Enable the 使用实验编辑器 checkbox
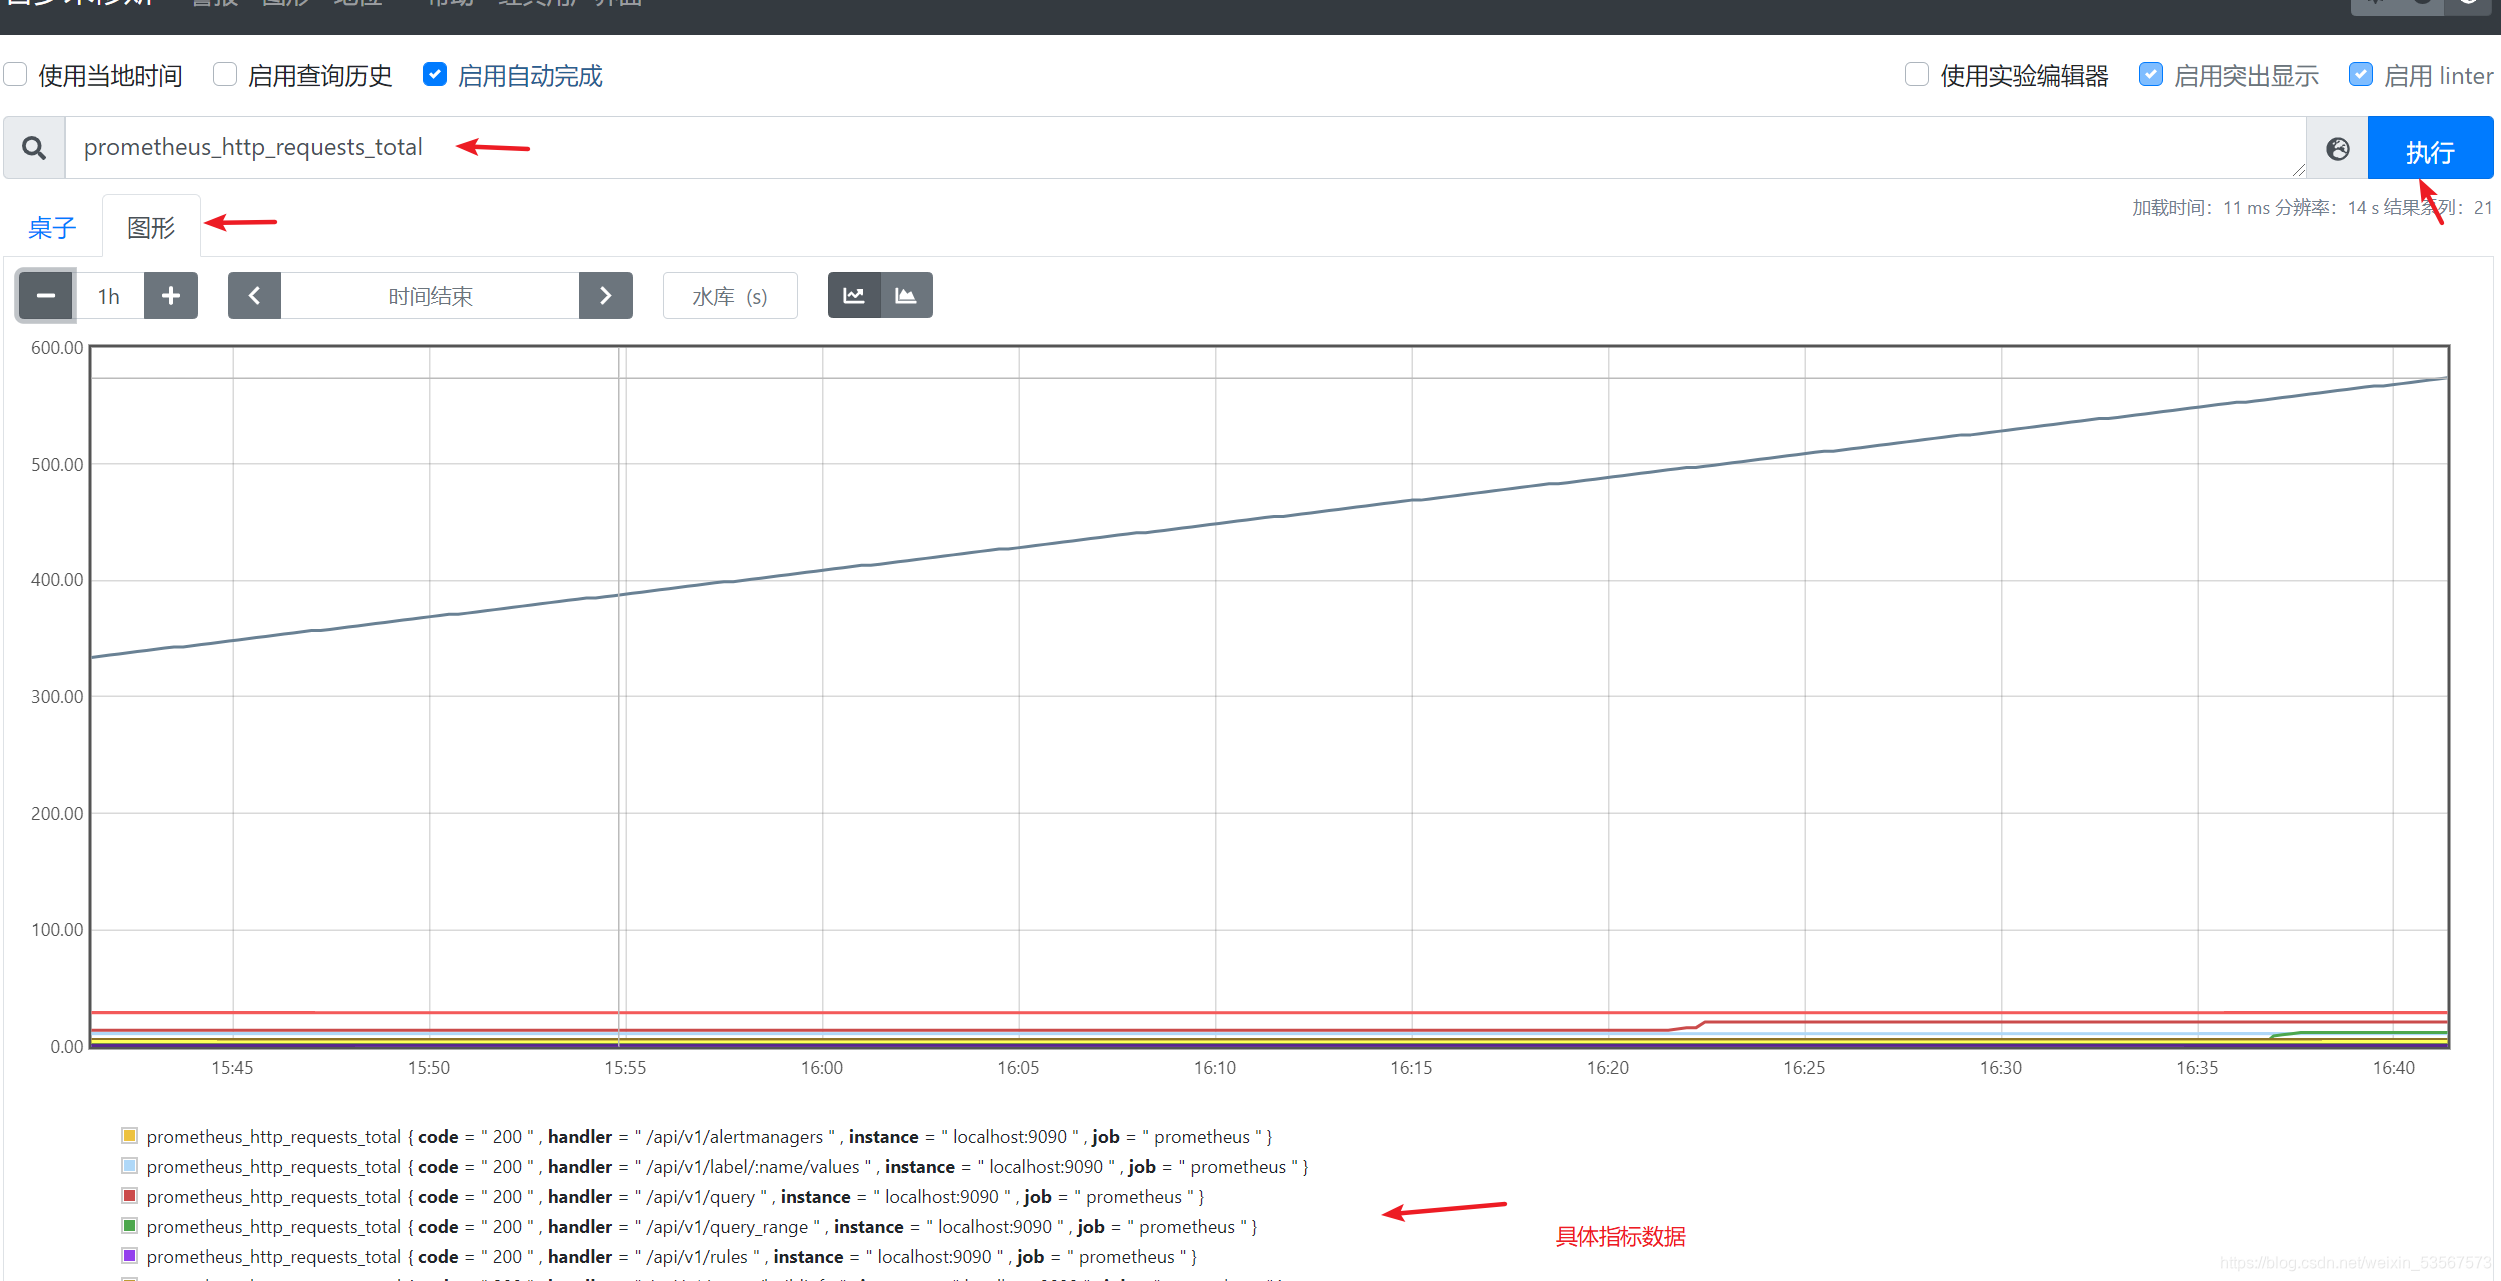The image size is (2501, 1281). (x=1917, y=75)
